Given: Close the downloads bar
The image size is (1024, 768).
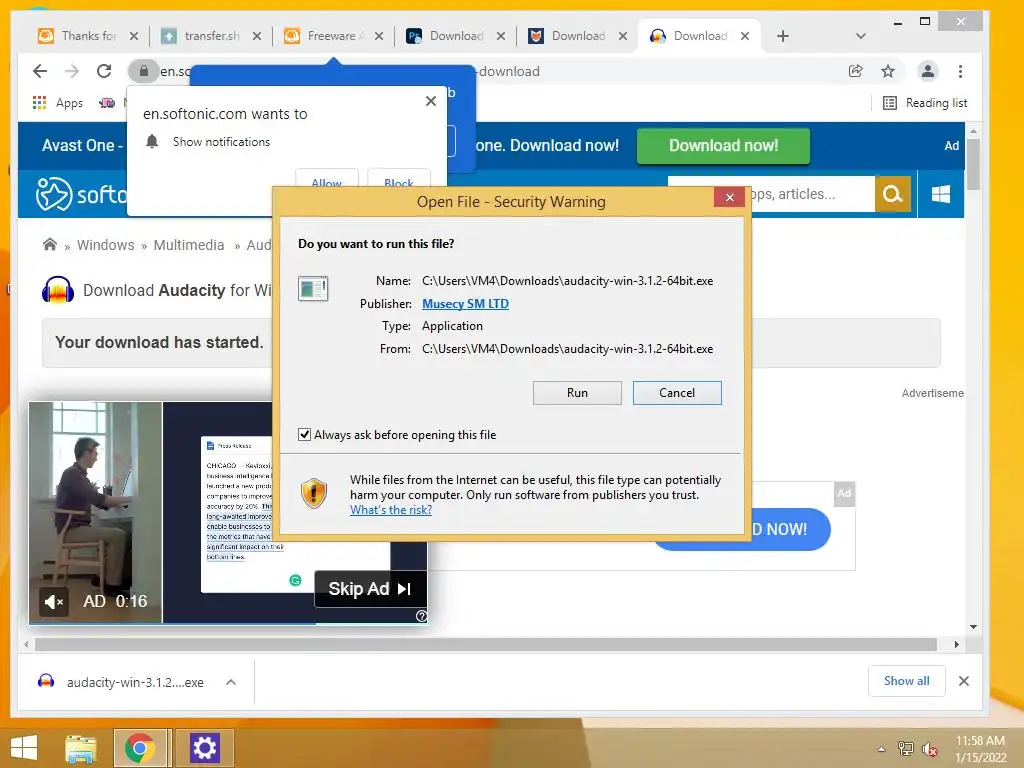Looking at the screenshot, I should [x=963, y=681].
